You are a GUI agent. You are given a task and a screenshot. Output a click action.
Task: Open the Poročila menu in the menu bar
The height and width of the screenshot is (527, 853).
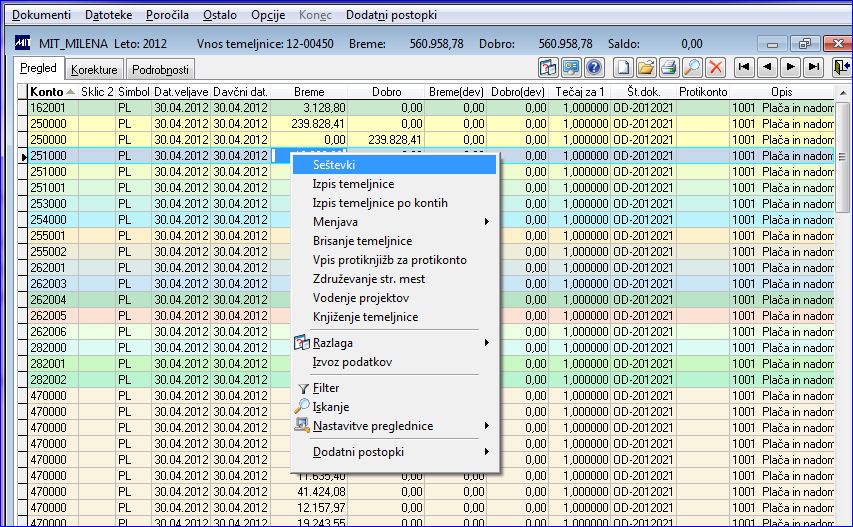tap(167, 15)
